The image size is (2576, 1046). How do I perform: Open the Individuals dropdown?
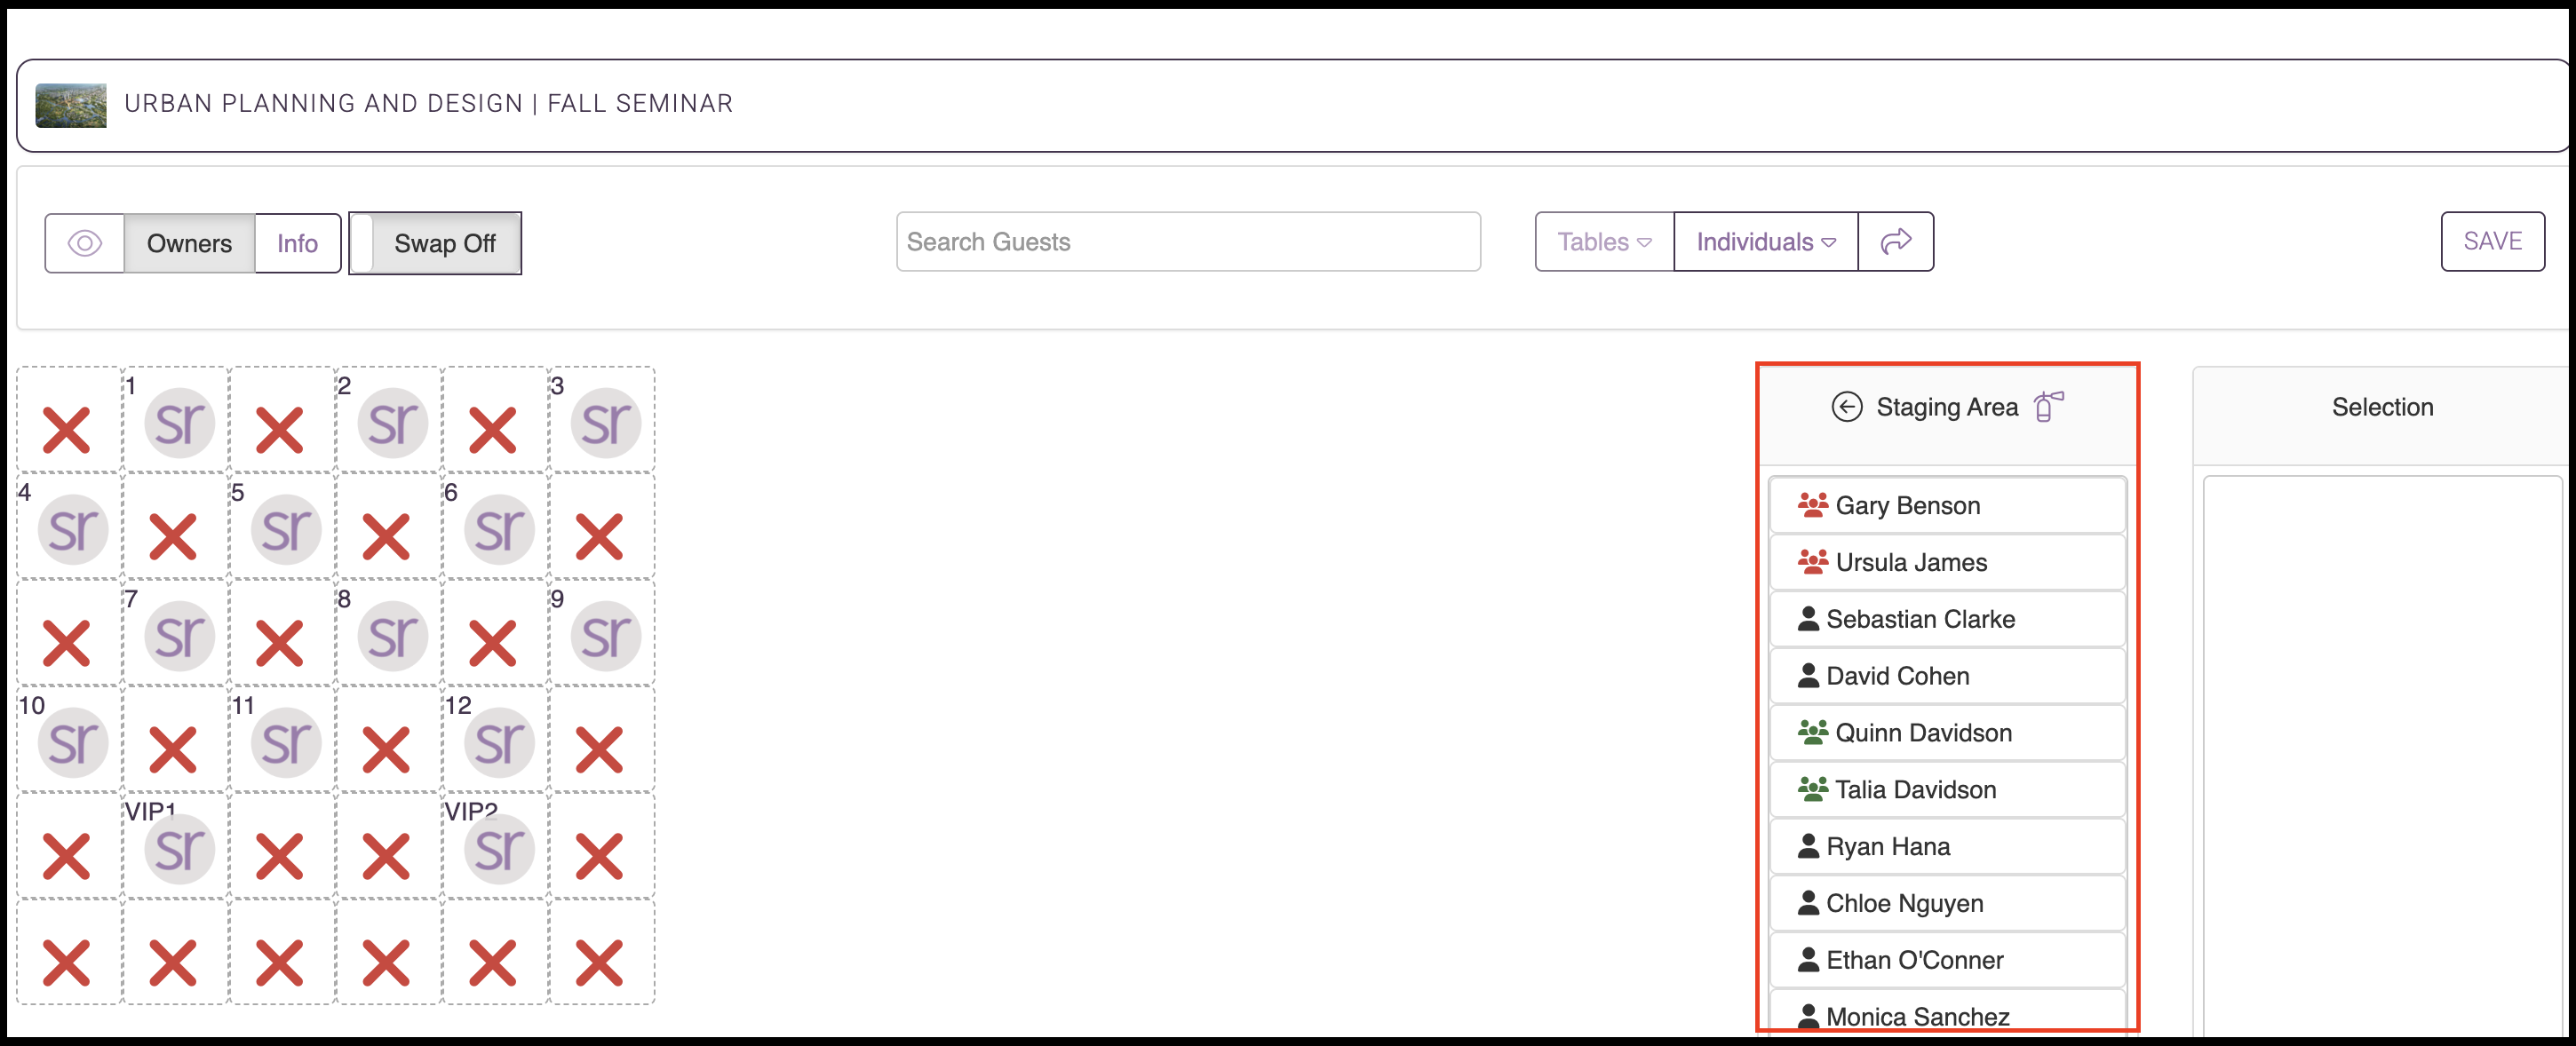point(1765,242)
